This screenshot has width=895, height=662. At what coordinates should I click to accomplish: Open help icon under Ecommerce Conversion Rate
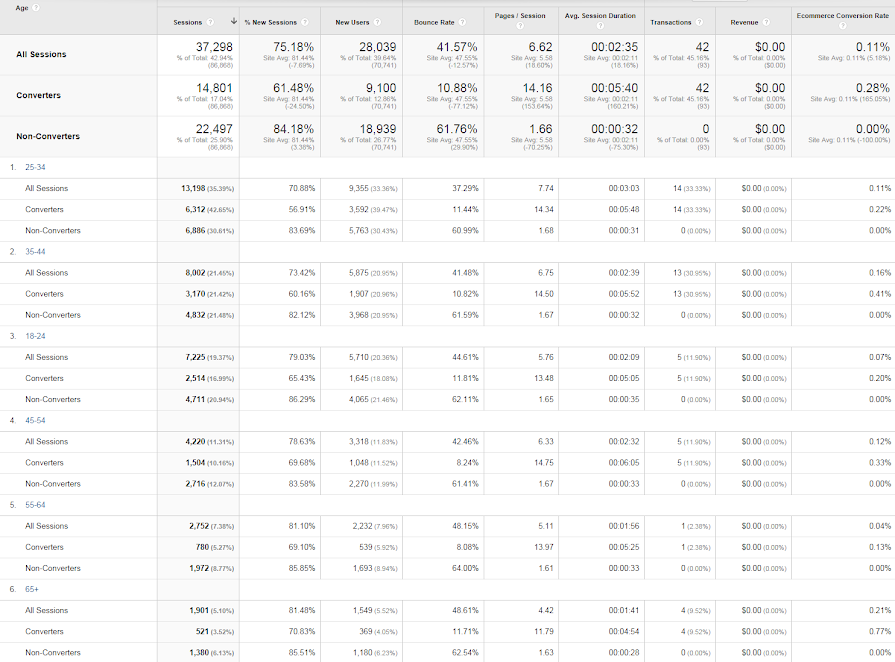tap(842, 26)
